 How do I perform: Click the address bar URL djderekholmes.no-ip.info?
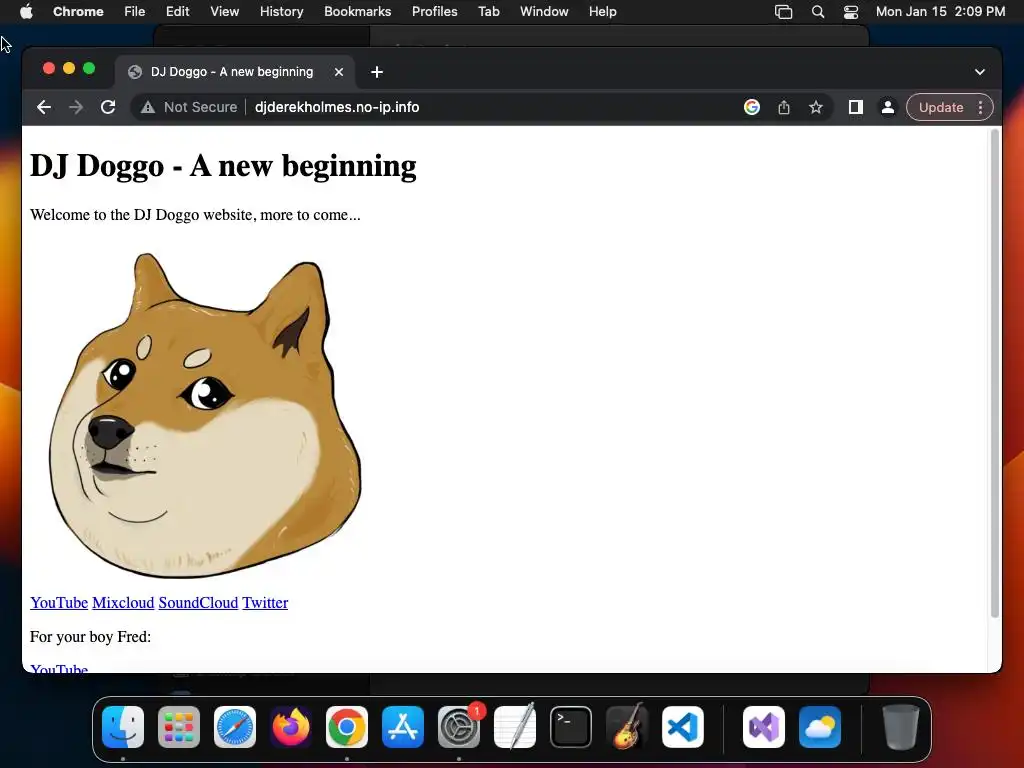point(337,107)
